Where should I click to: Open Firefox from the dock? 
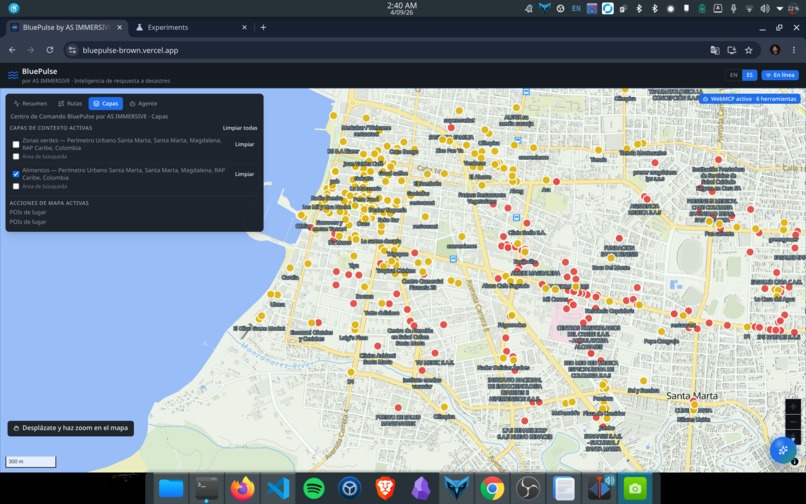click(x=243, y=488)
